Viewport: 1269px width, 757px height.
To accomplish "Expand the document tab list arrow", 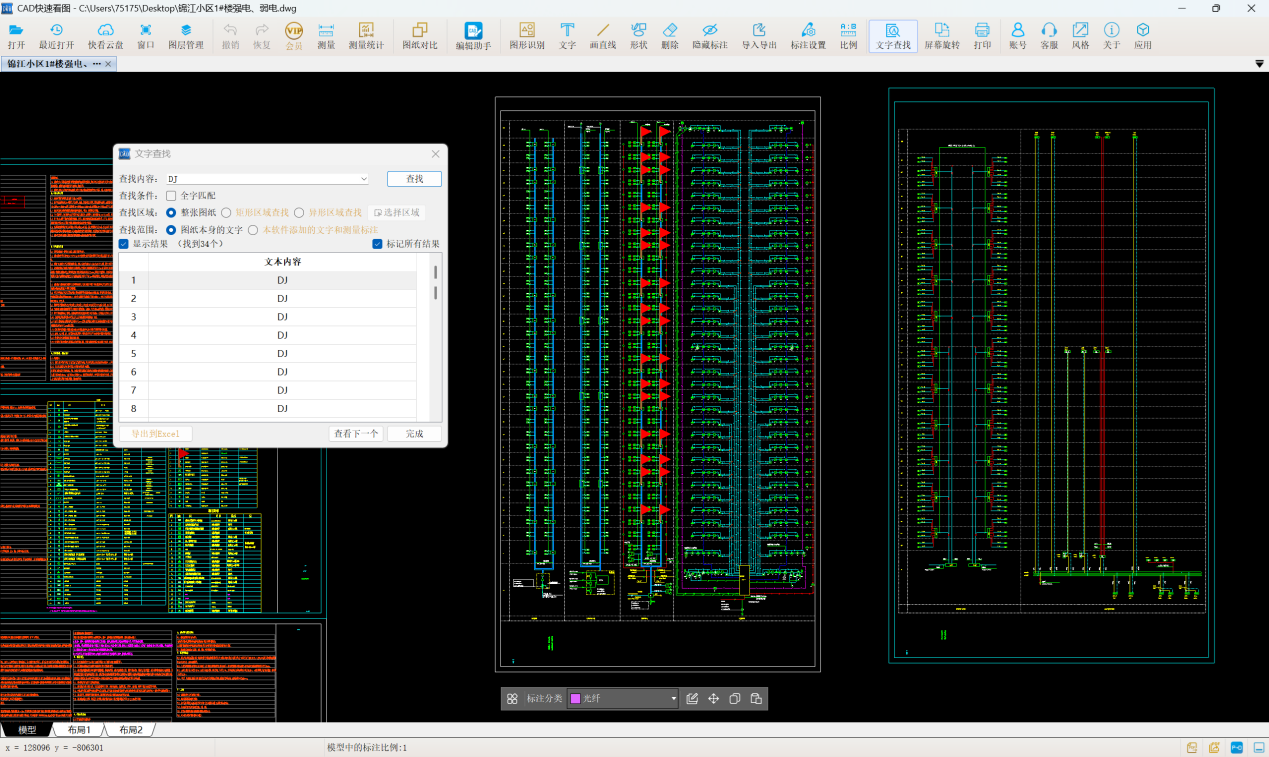I will 1259,64.
